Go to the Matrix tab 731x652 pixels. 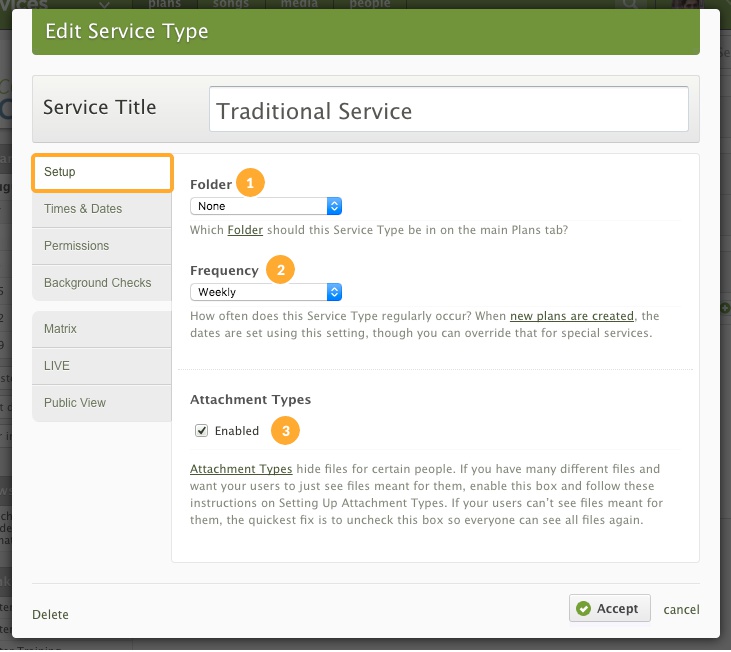pos(102,329)
